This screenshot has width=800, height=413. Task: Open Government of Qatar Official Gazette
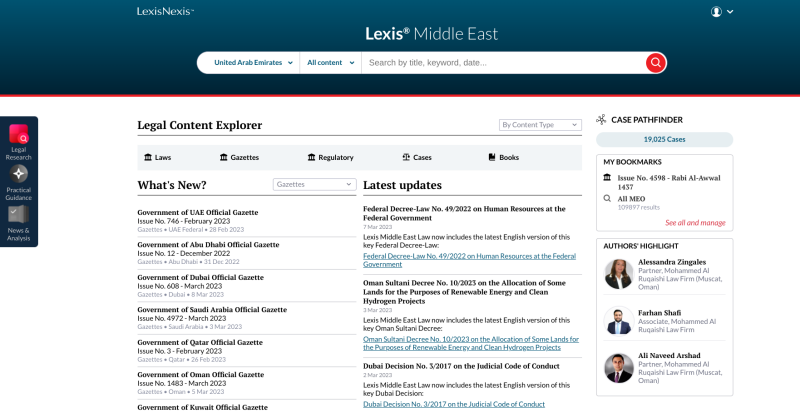199,342
